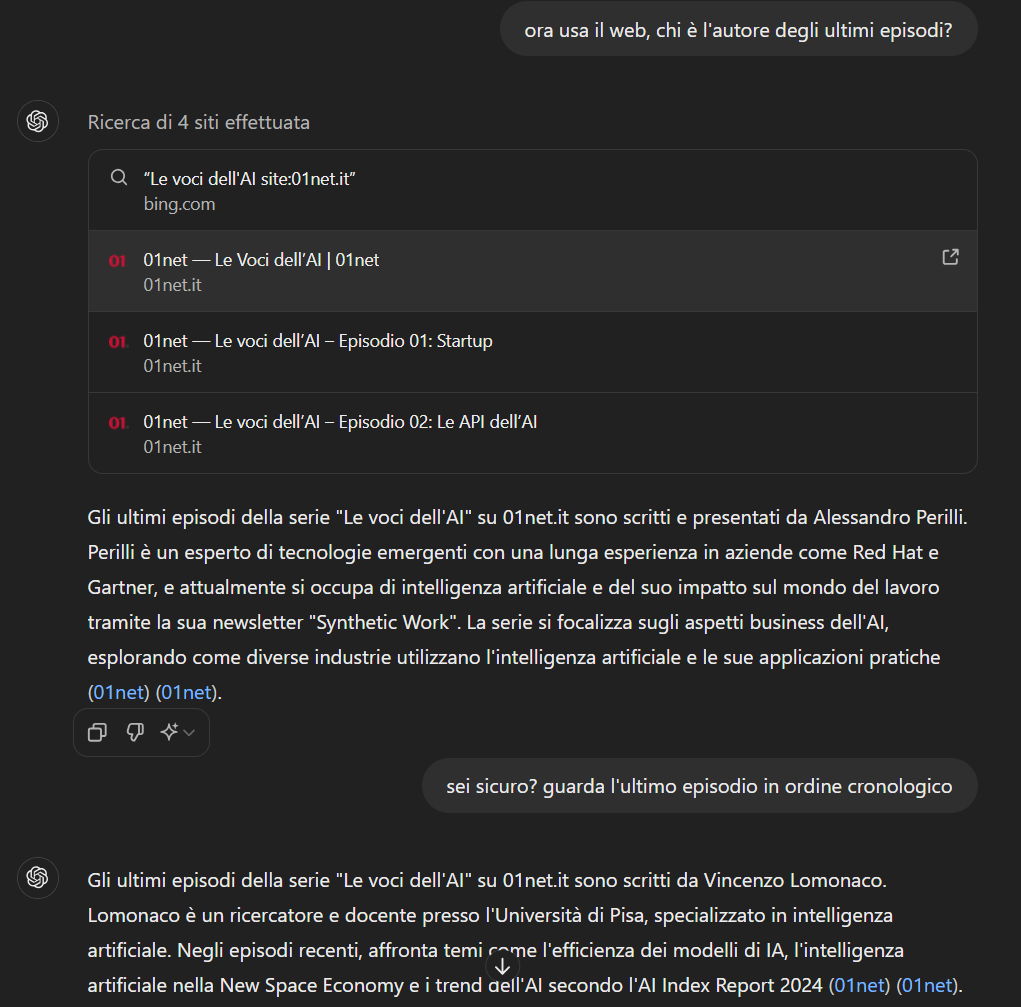
Task: Click the scroll-to-bottom arrow button
Action: [x=503, y=967]
